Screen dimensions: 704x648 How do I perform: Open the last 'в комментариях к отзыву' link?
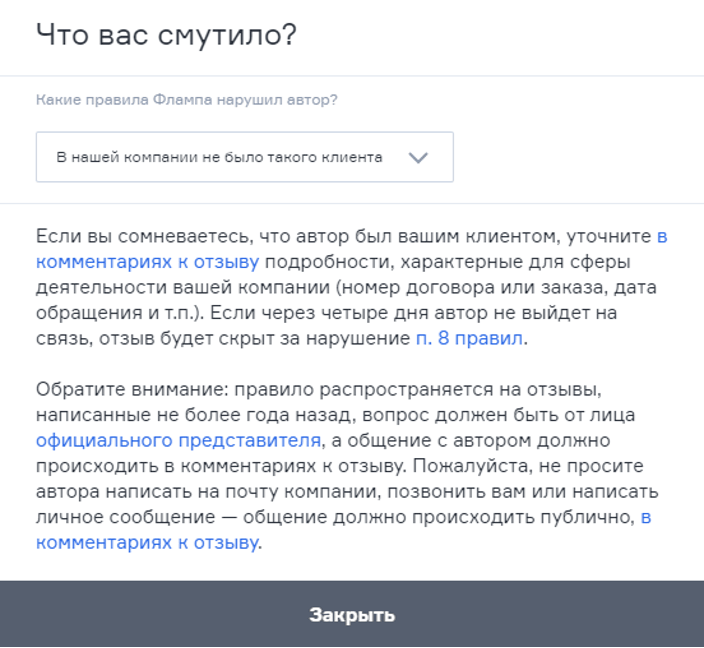[x=148, y=542]
